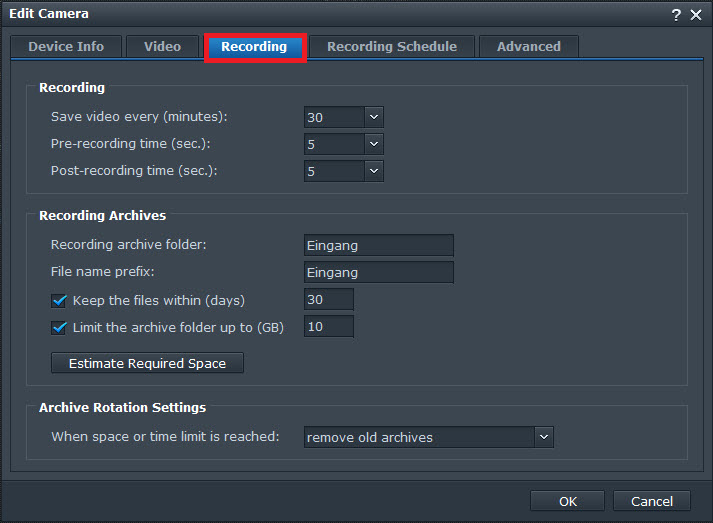Uncheck Keep the files within (days)
The image size is (713, 523).
click(59, 300)
